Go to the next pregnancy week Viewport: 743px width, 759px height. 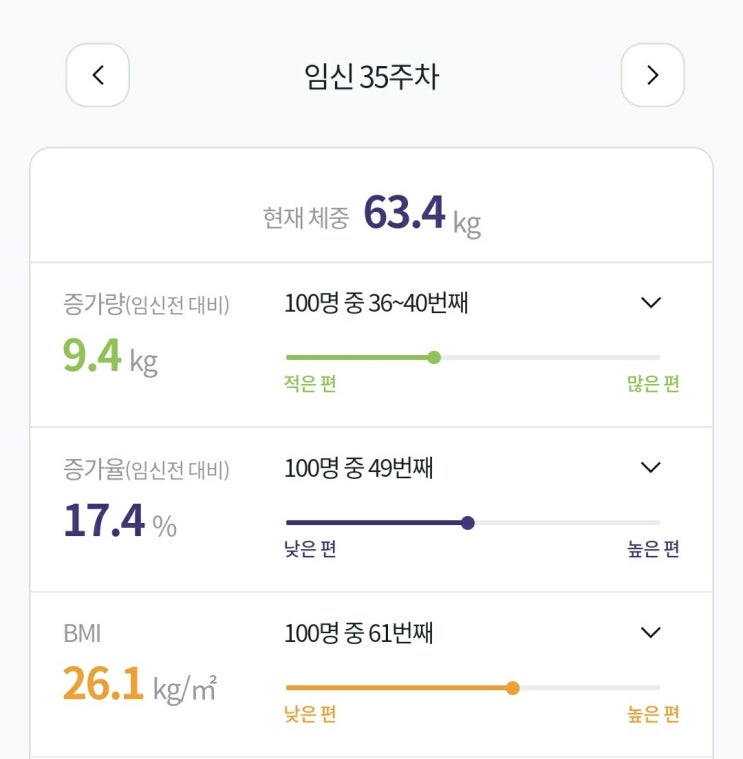pos(652,75)
